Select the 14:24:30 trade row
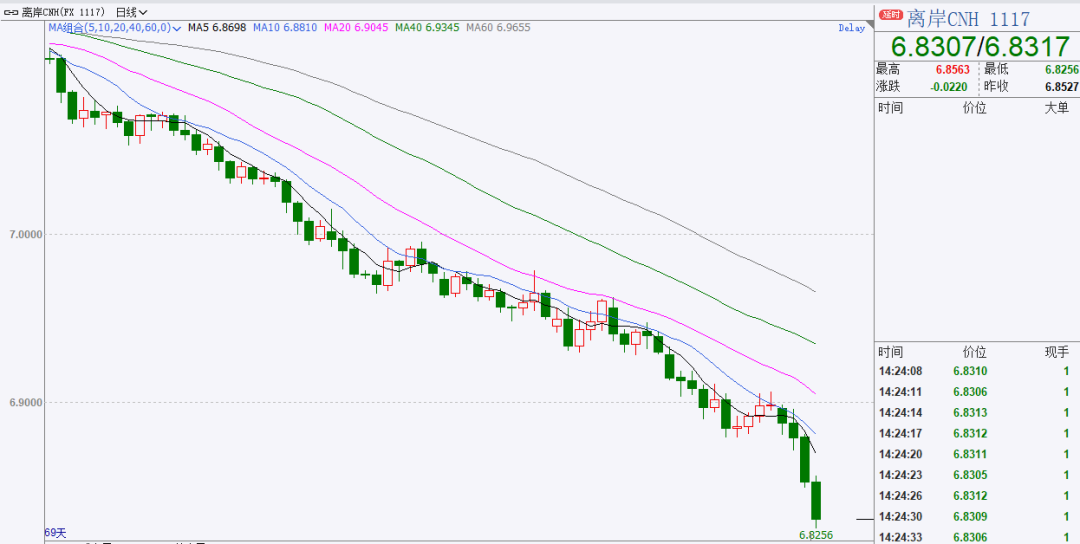 point(975,517)
